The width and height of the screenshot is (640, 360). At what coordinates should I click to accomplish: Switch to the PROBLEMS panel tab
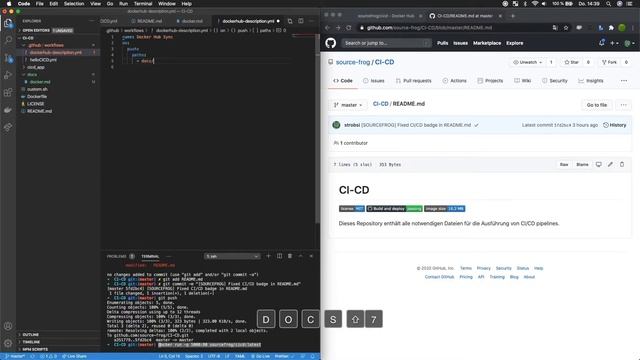point(117,256)
